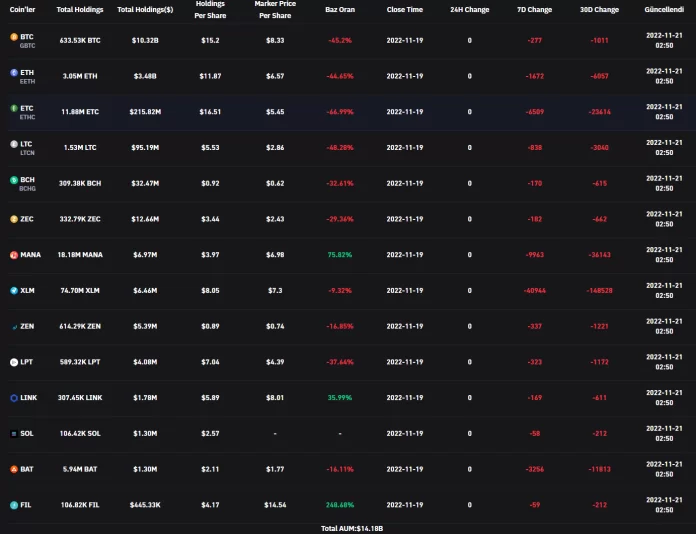Image resolution: width=696 pixels, height=534 pixels.
Task: Sort by Baz Oran column header
Action: [x=340, y=9]
